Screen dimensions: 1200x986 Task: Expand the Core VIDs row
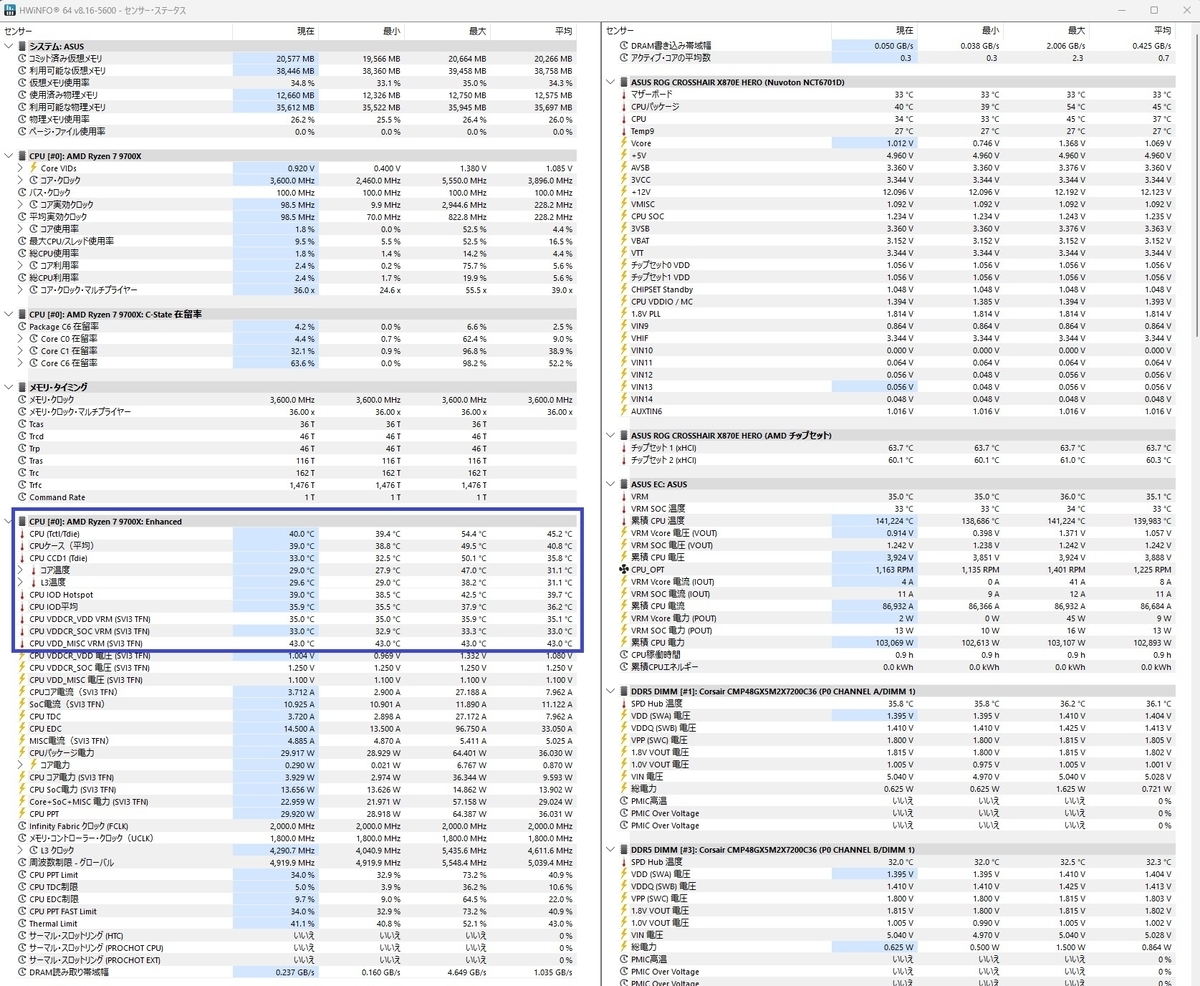tap(21, 168)
